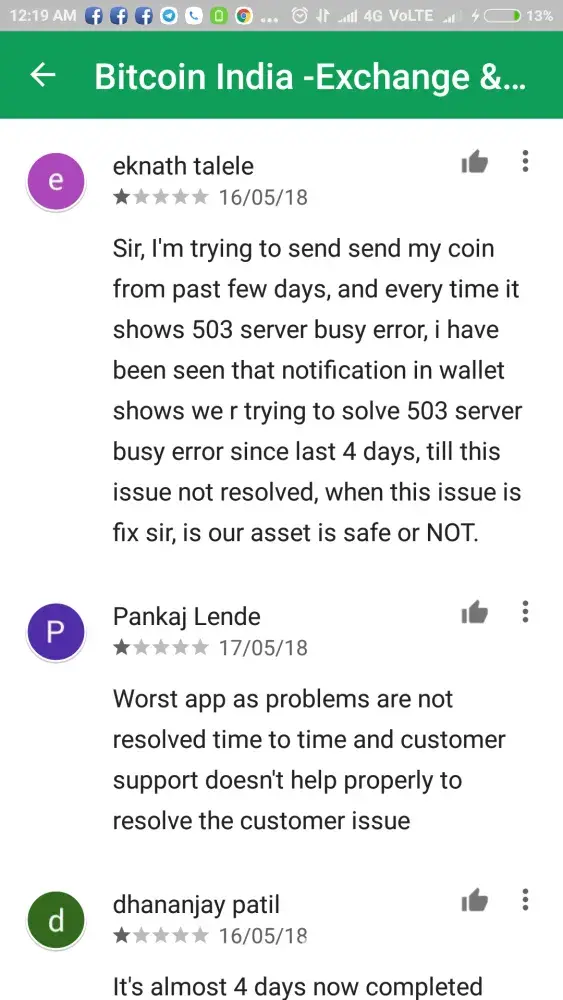The height and width of the screenshot is (1000, 563).
Task: Give thumbs up to Pankaj Lende's review
Action: pos(474,613)
